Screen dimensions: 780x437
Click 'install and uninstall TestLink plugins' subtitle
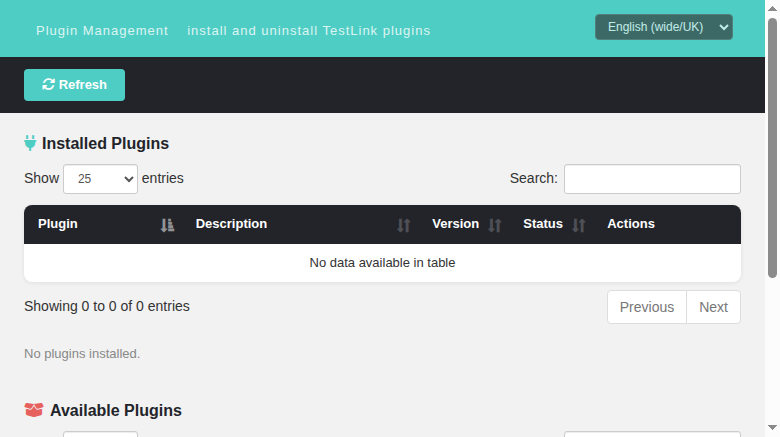(x=308, y=30)
